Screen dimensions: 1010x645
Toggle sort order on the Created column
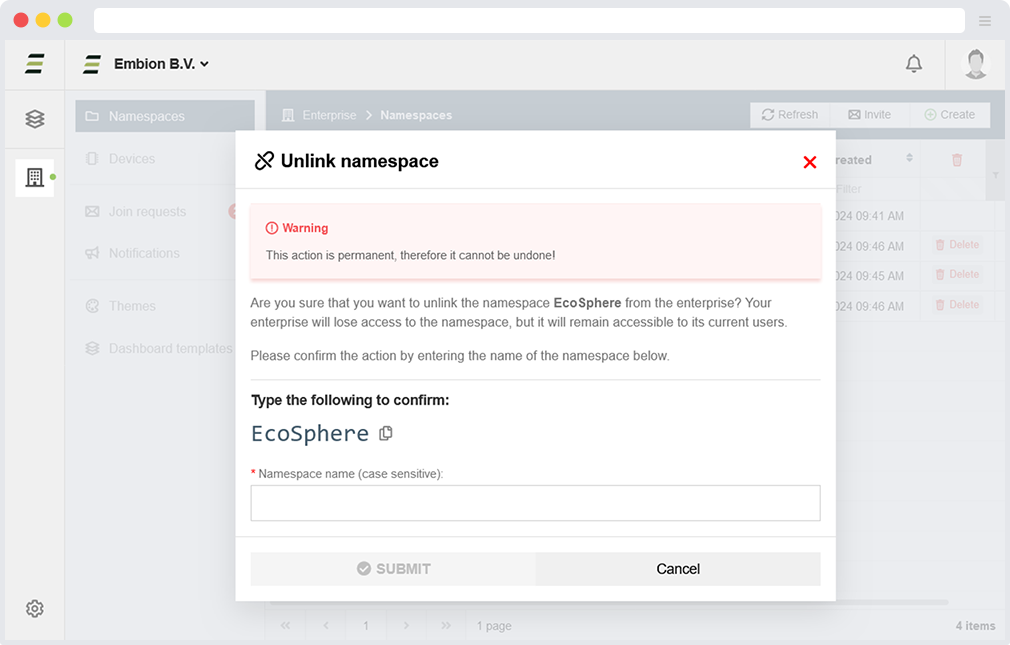(909, 159)
